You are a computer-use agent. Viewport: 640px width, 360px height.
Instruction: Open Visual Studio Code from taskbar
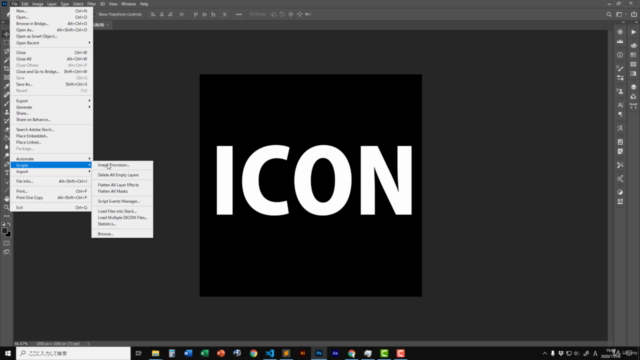tap(270, 353)
